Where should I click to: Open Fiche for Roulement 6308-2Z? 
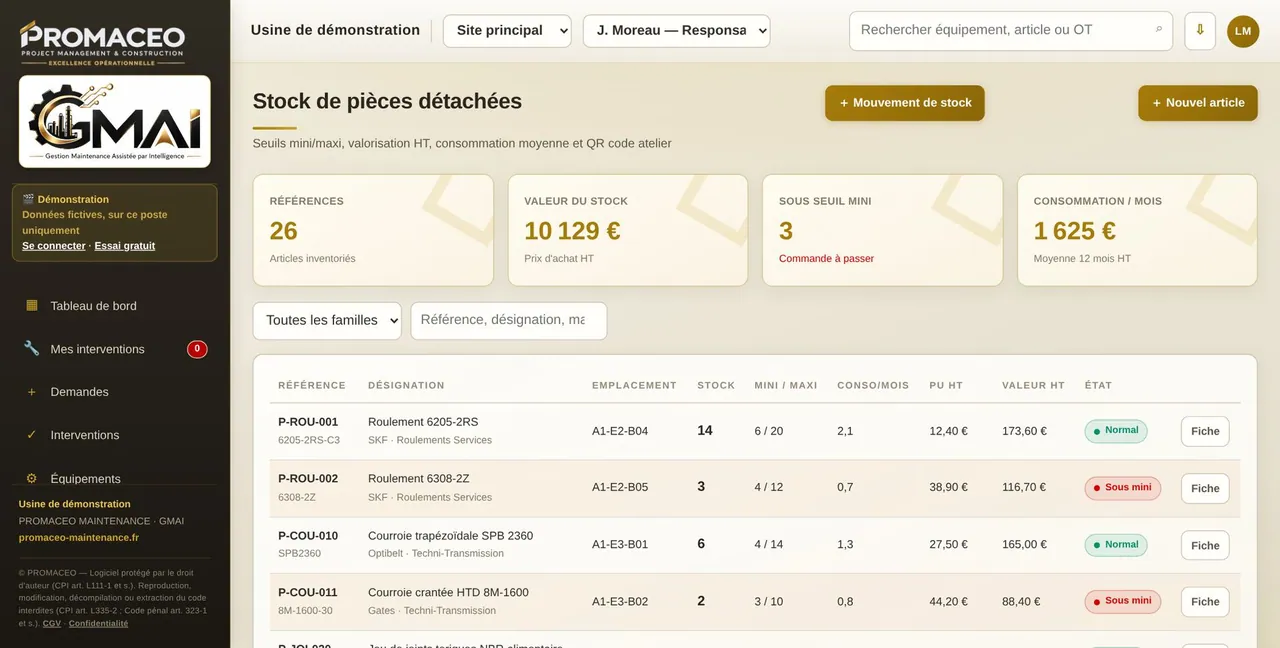[x=1205, y=489]
